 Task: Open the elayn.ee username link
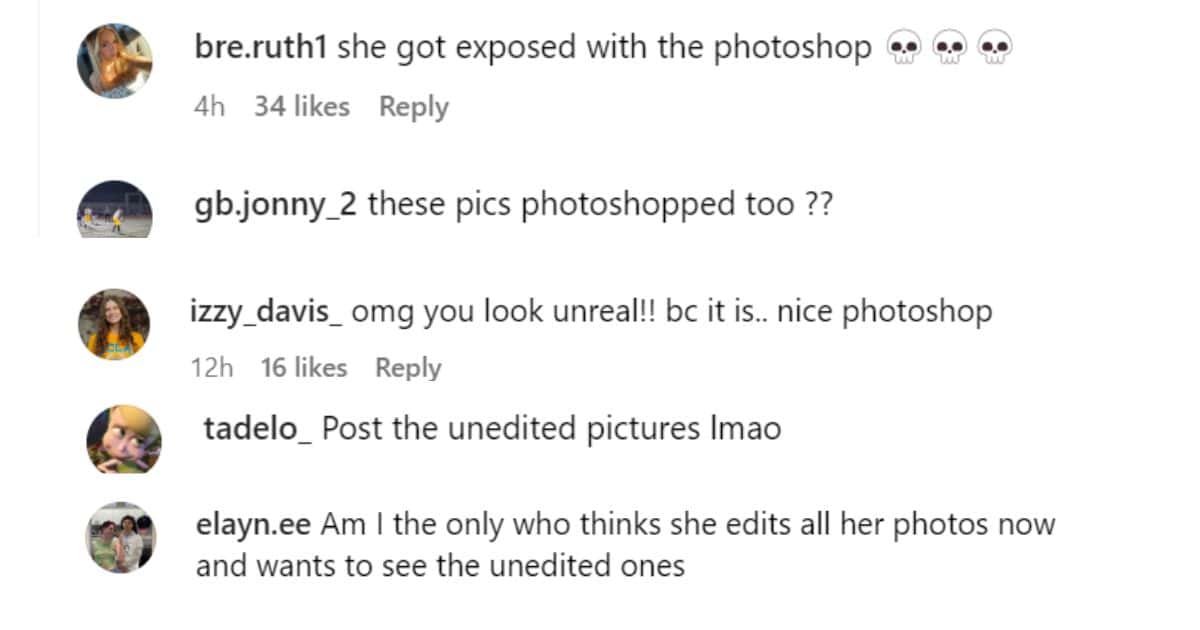click(x=253, y=524)
